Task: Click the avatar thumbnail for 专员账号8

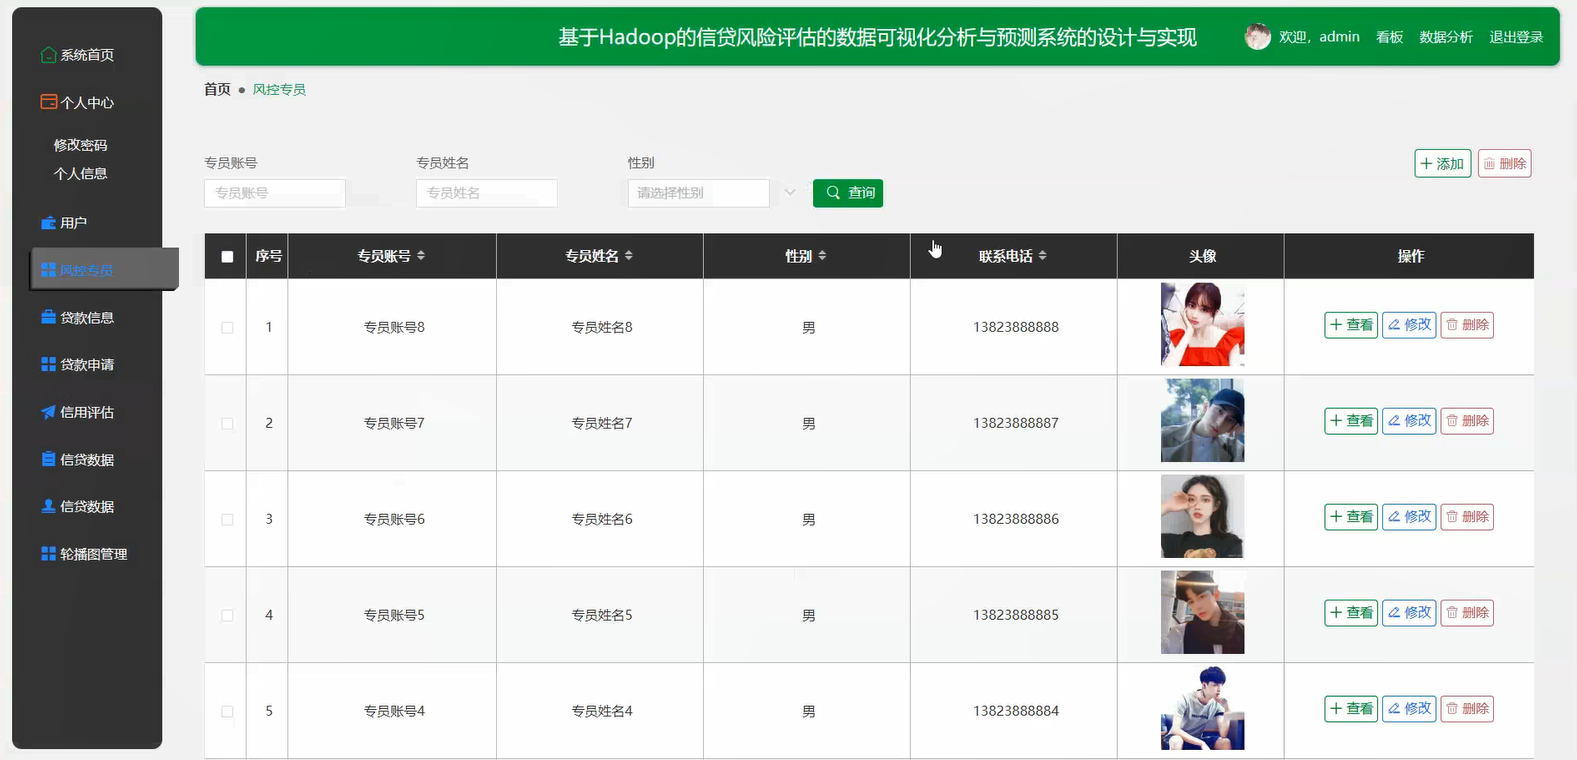Action: click(1202, 324)
